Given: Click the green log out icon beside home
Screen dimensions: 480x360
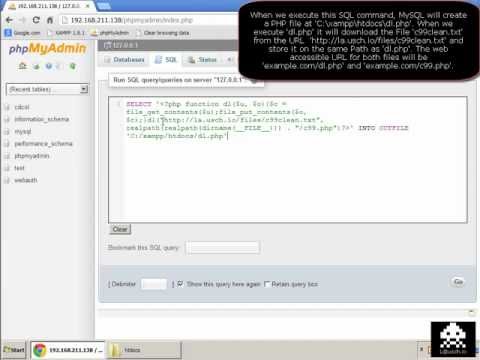Looking at the screenshot, I should click(36, 66).
